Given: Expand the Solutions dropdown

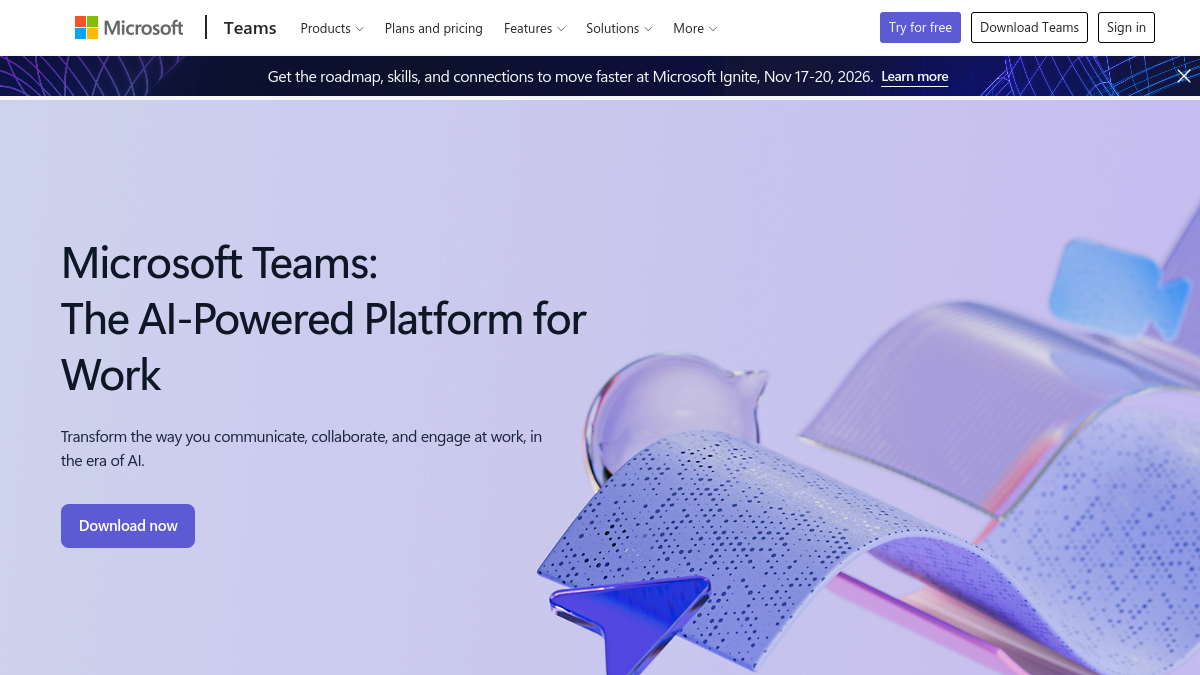Looking at the screenshot, I should point(619,28).
